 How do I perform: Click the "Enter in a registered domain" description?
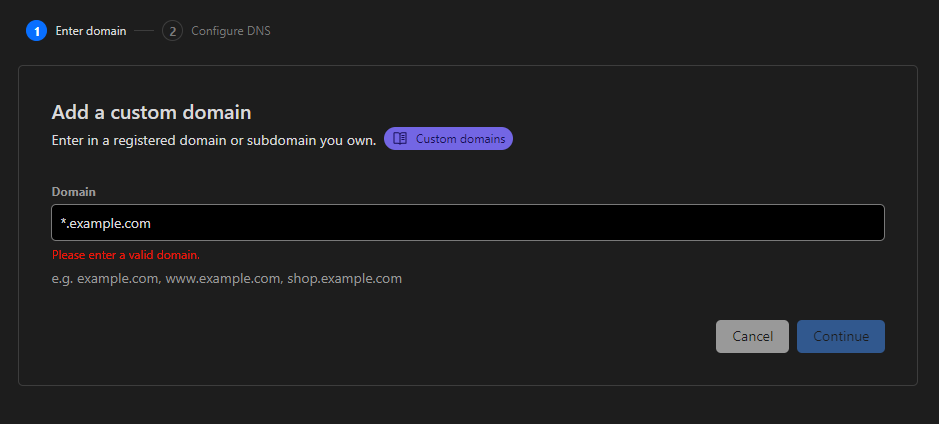[x=213, y=140]
